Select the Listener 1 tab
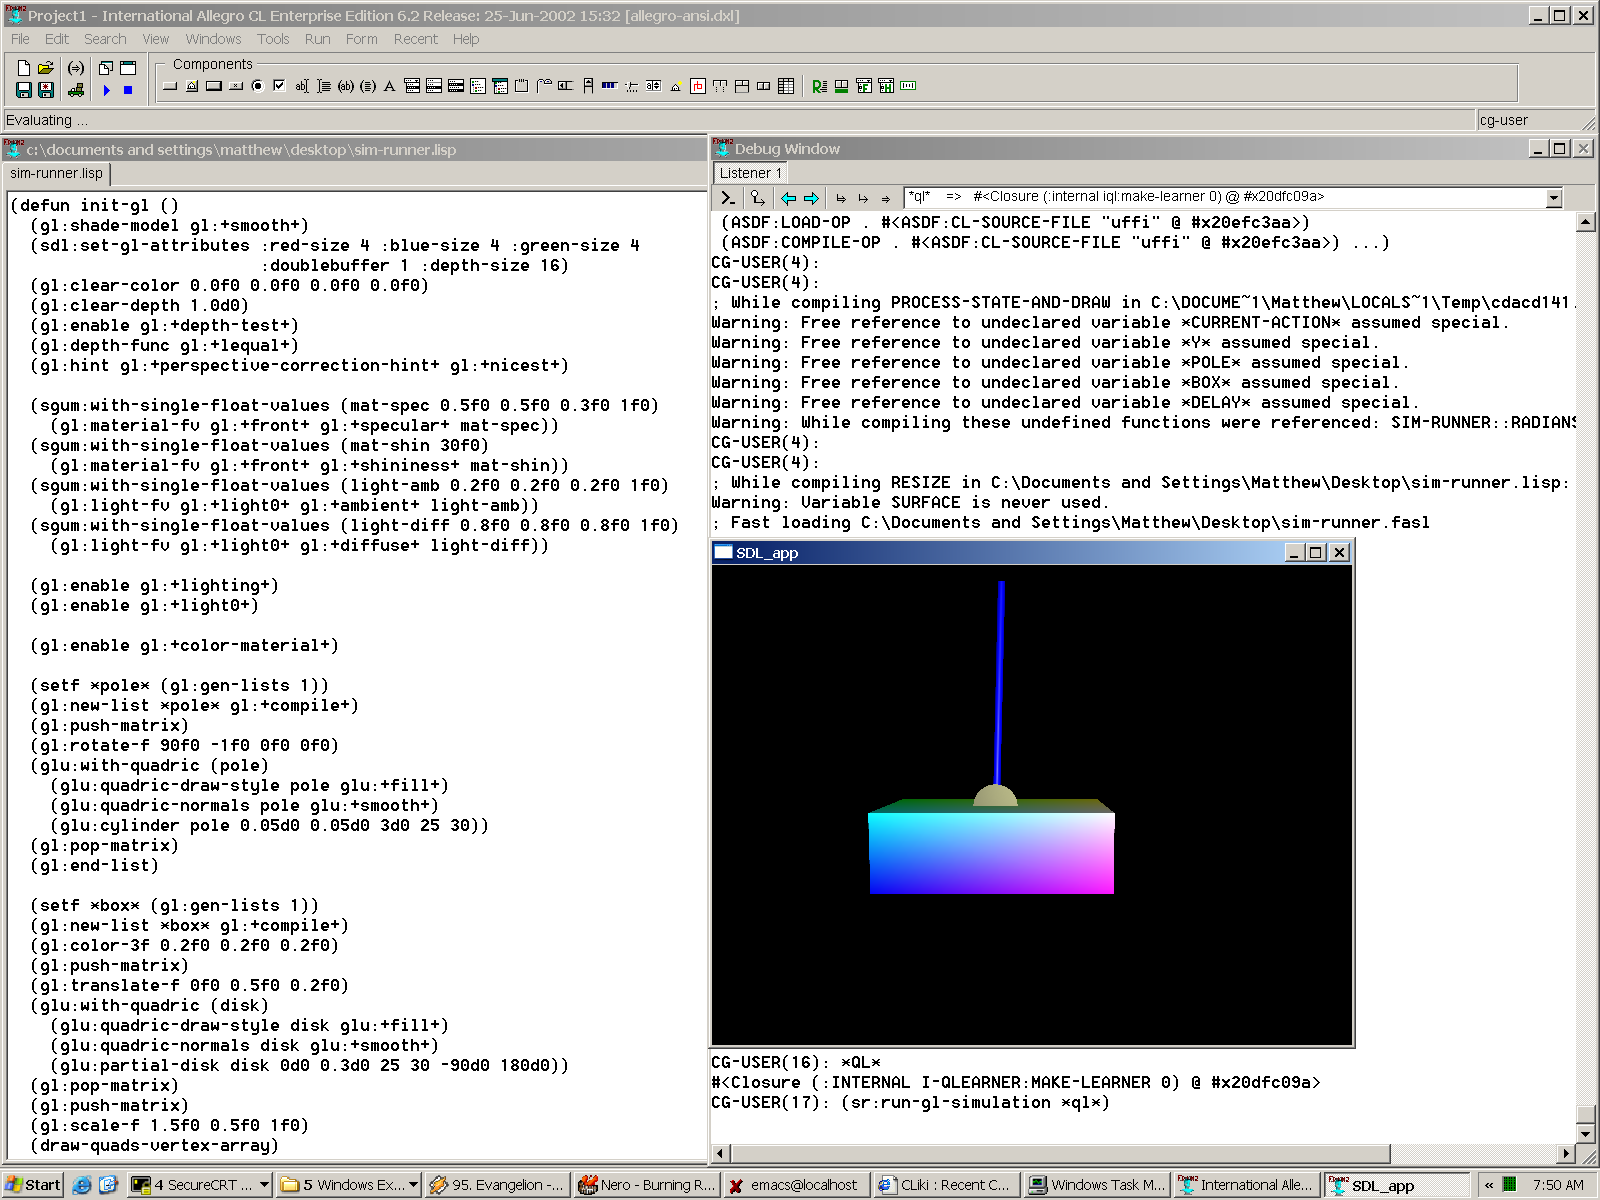 [x=750, y=173]
